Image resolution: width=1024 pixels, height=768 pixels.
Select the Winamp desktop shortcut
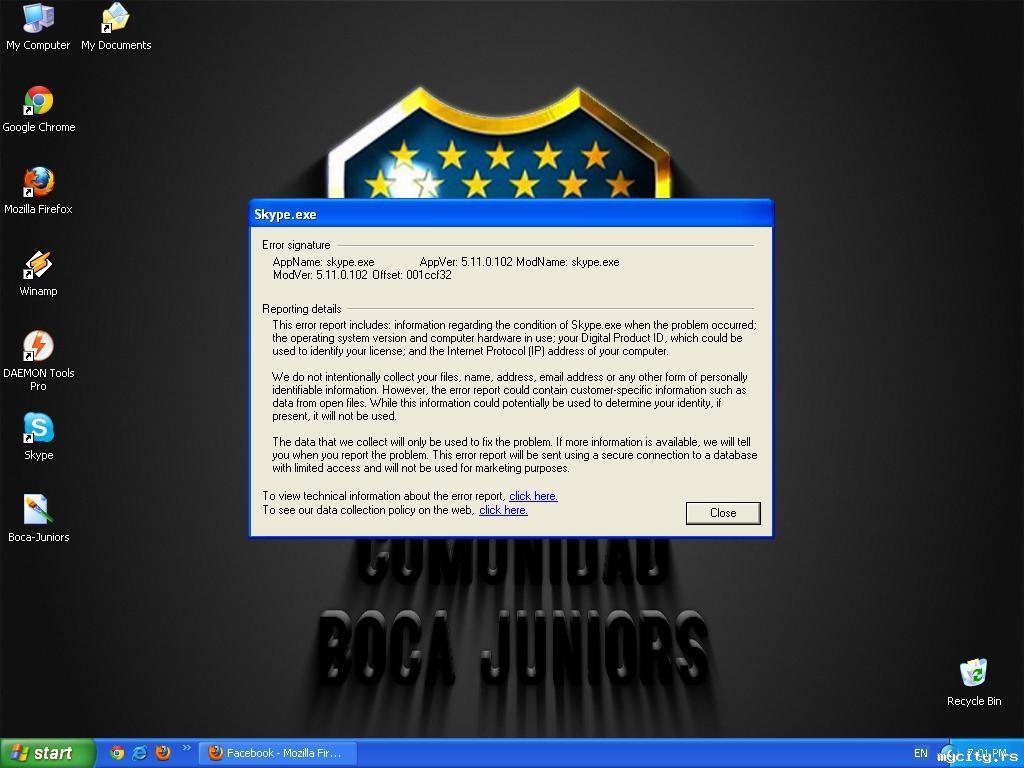[x=38, y=274]
